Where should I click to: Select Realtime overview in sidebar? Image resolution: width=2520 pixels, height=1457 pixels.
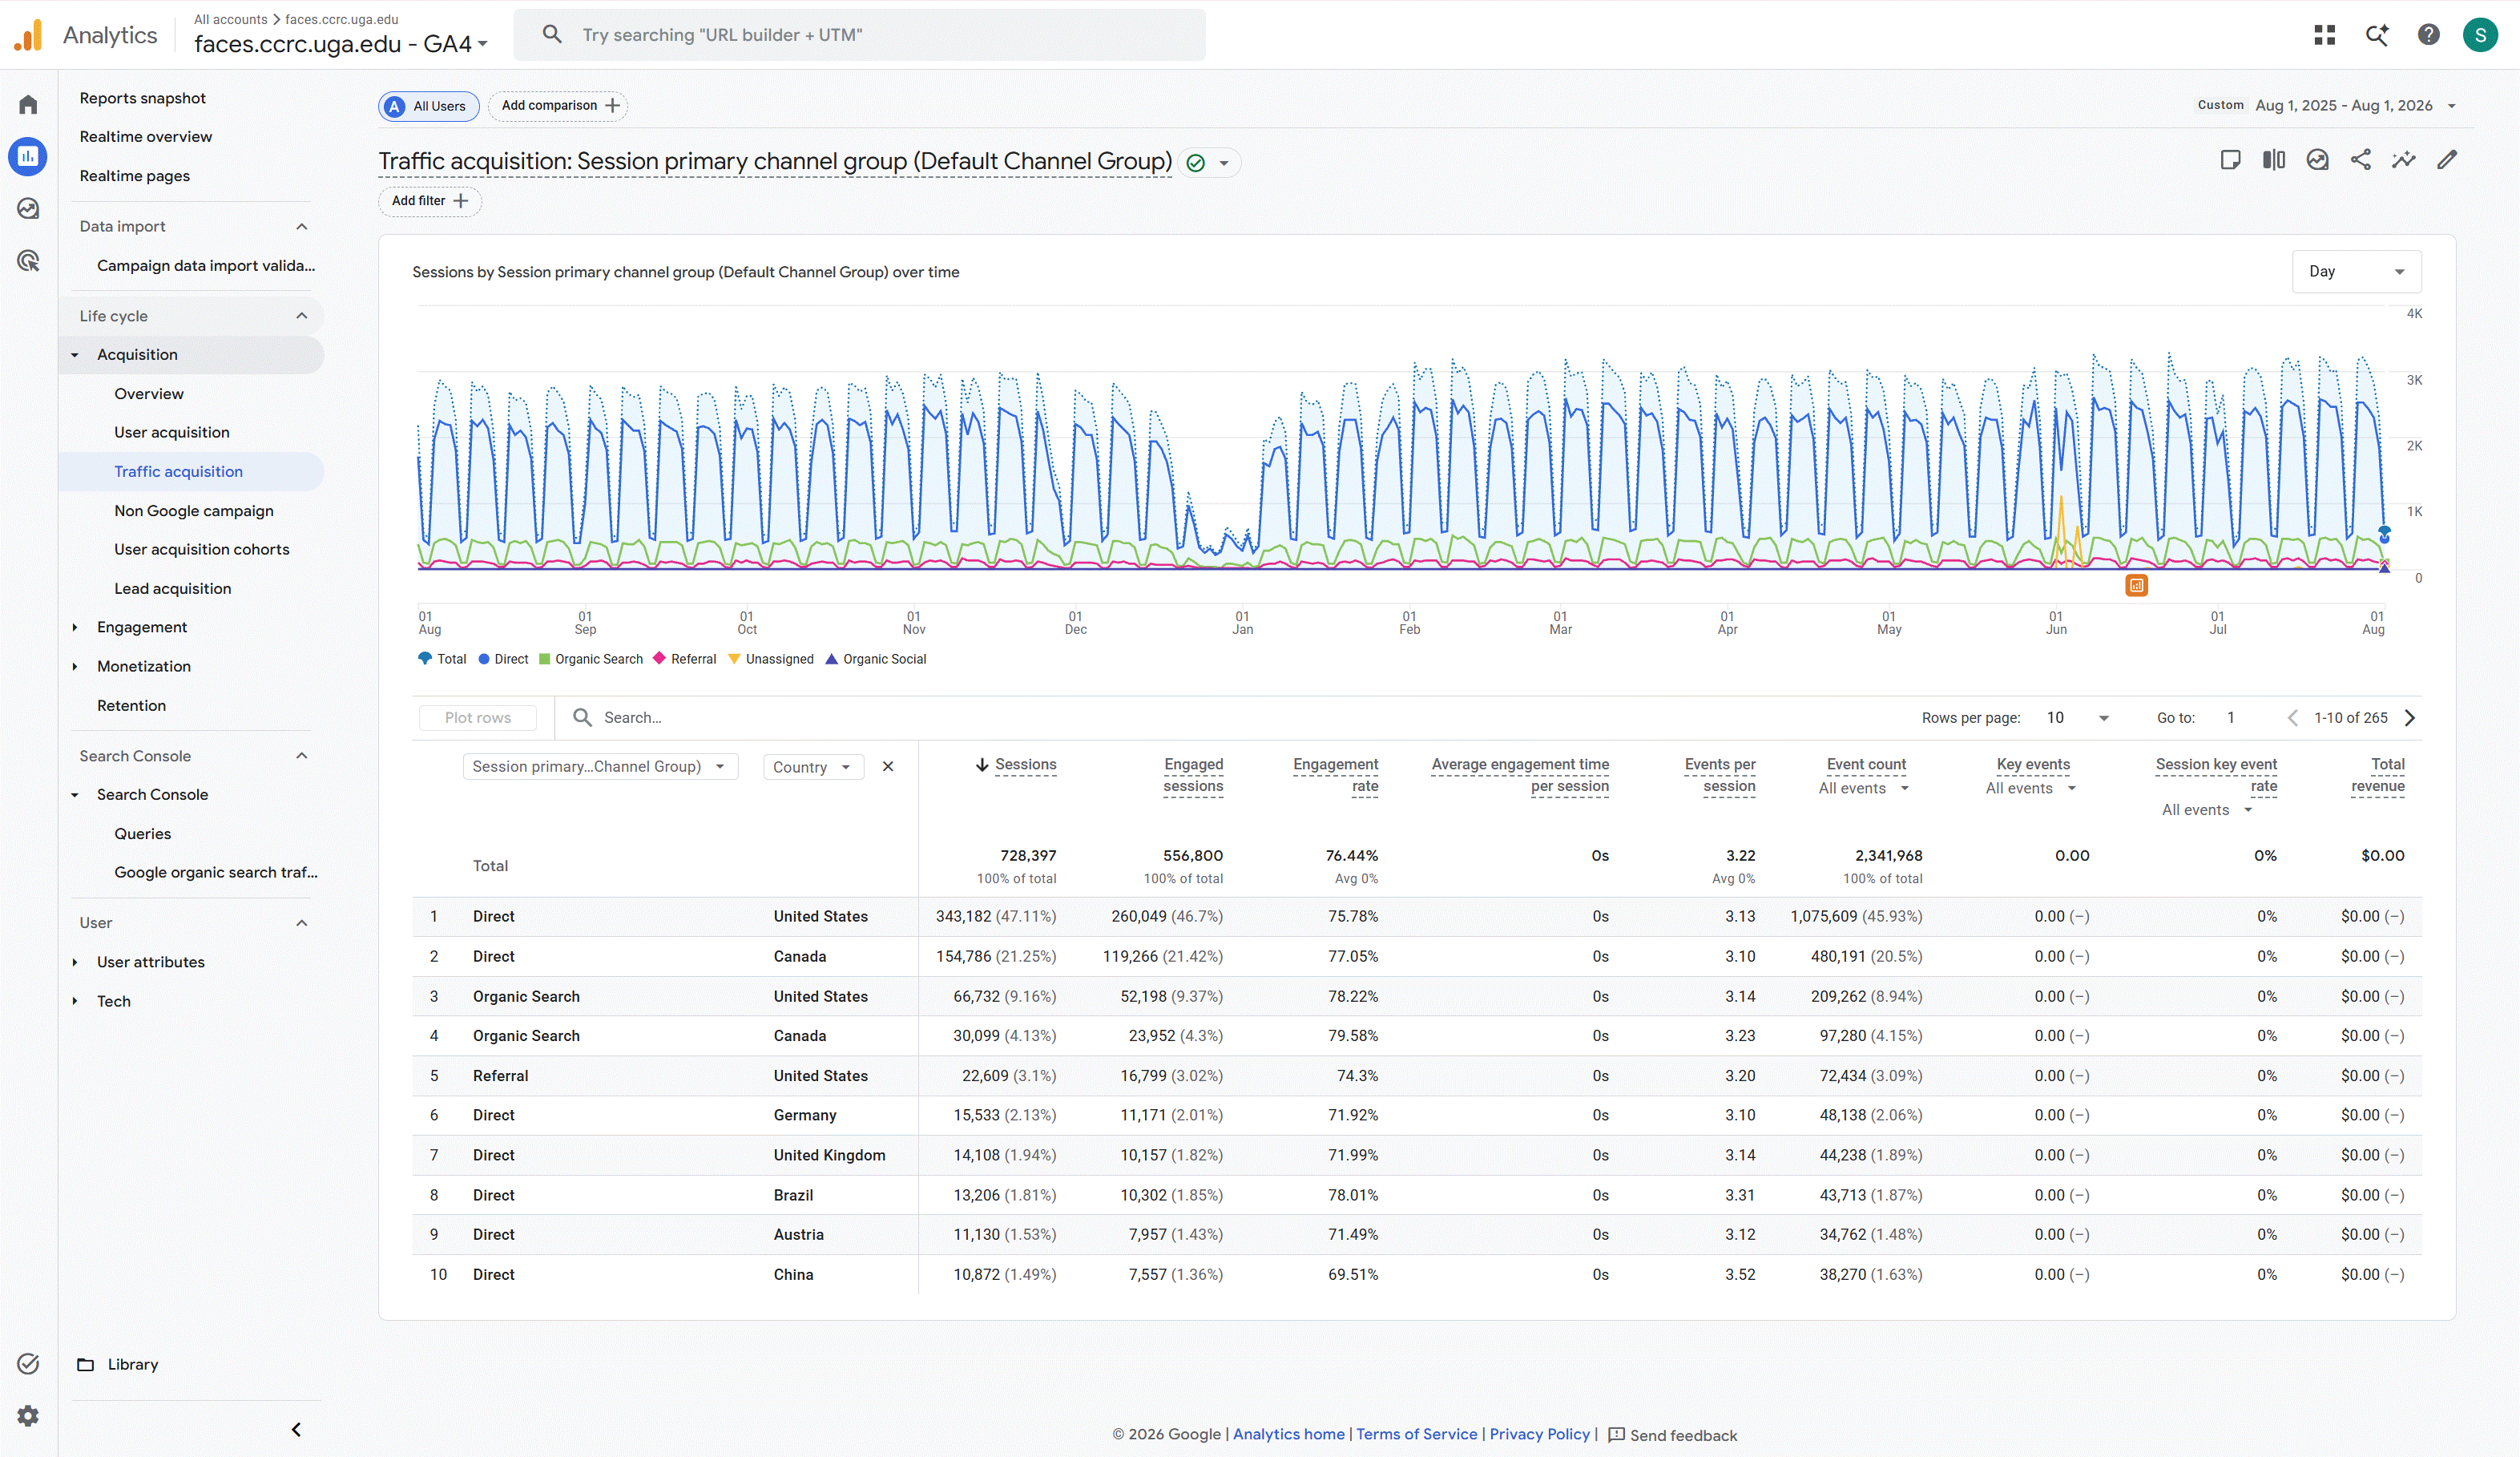coord(146,137)
